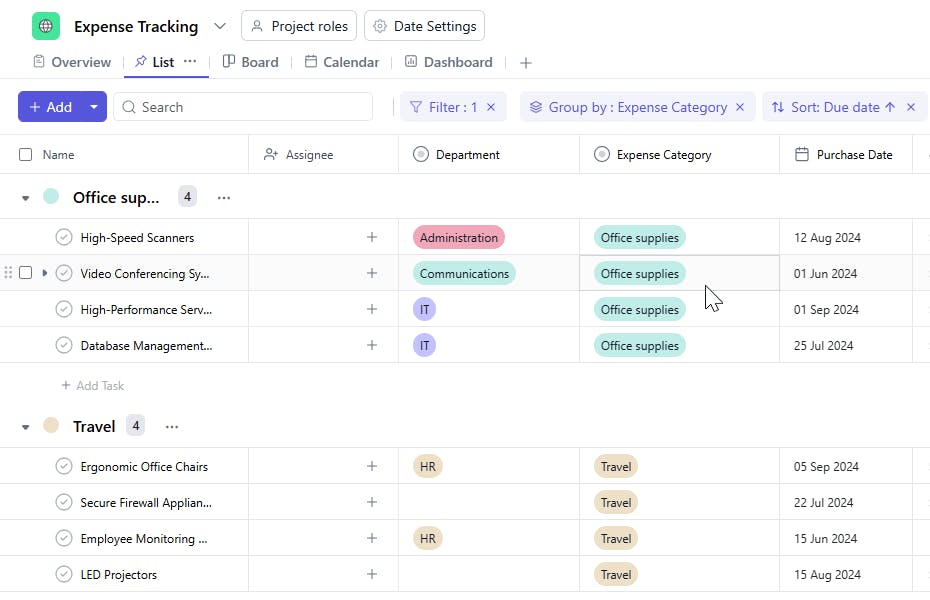The width and height of the screenshot is (930, 600).
Task: Mark LED Projectors task as complete
Action: 64,575
